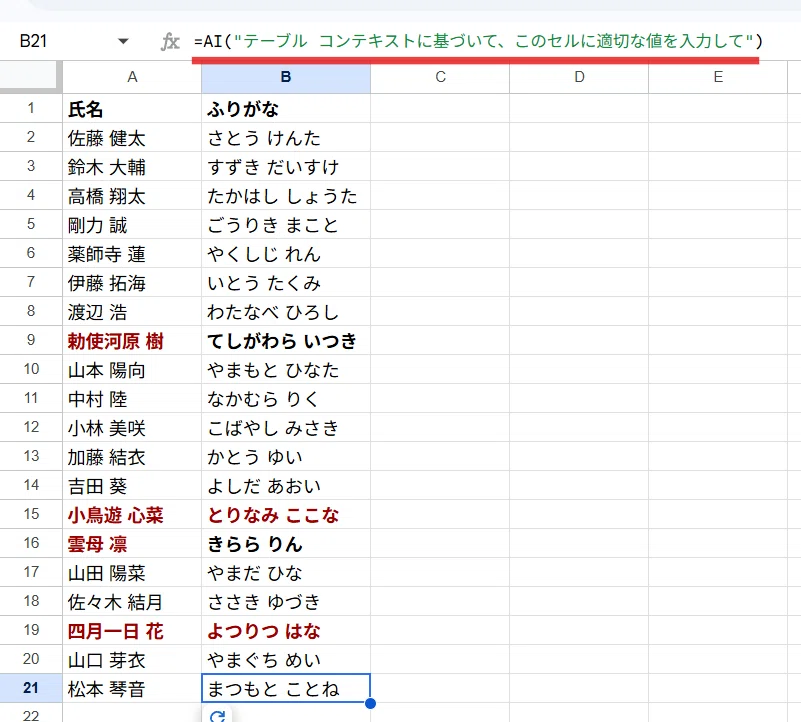Viewport: 801px width, 722px height.
Task: Select column C header
Action: 440,77
